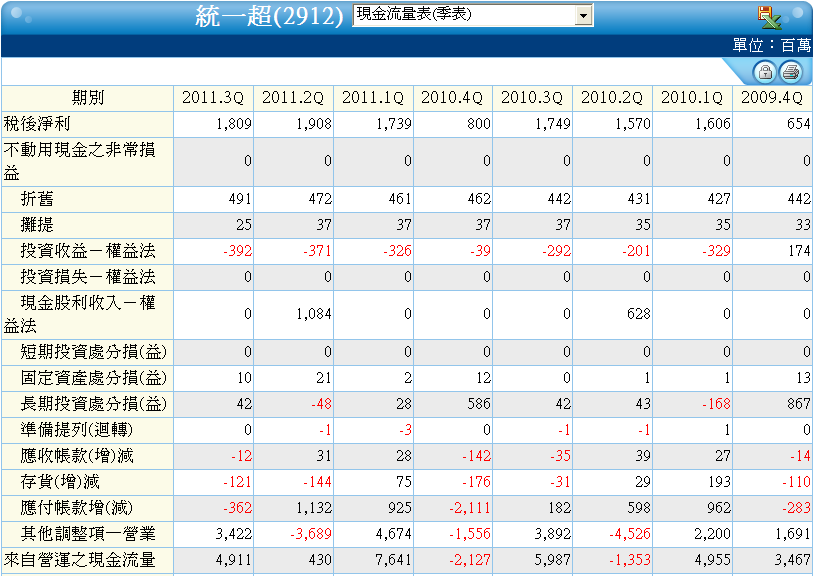This screenshot has height=576, width=814.
Task: Click the 存貨(增)減 row label
Action: point(60,482)
